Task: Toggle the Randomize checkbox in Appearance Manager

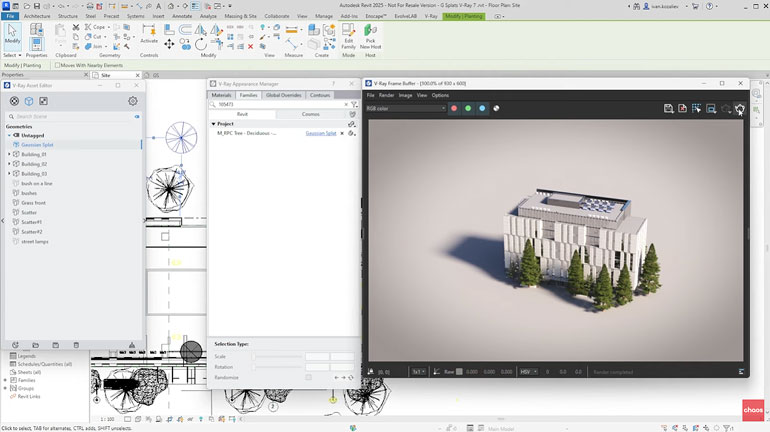Action: coord(308,378)
